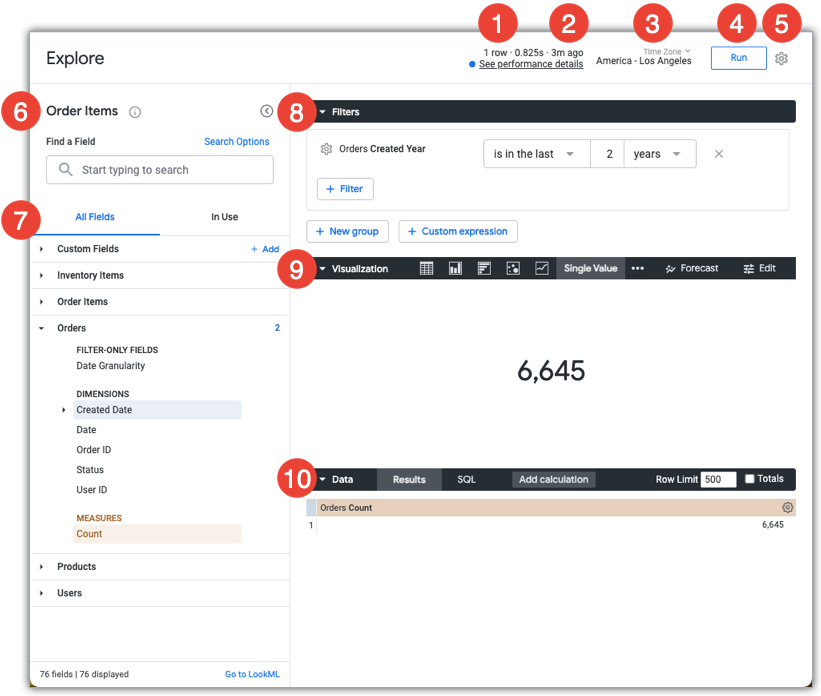Image resolution: width=821 pixels, height=696 pixels.
Task: Open Explore settings gear menu
Action: coord(782,59)
